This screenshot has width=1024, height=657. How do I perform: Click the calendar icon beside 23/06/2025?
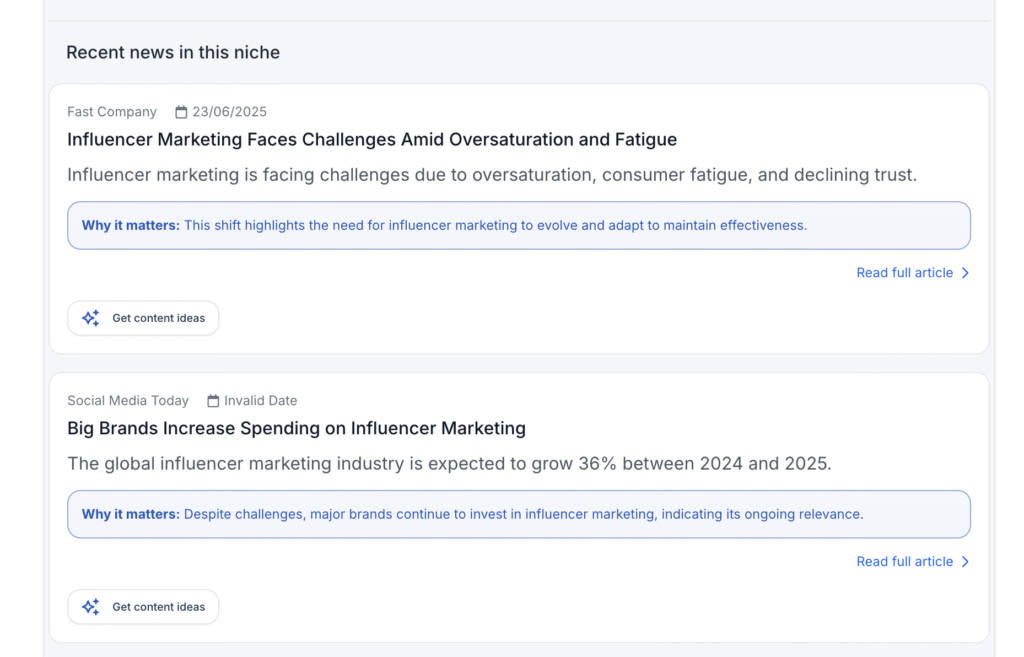click(181, 112)
